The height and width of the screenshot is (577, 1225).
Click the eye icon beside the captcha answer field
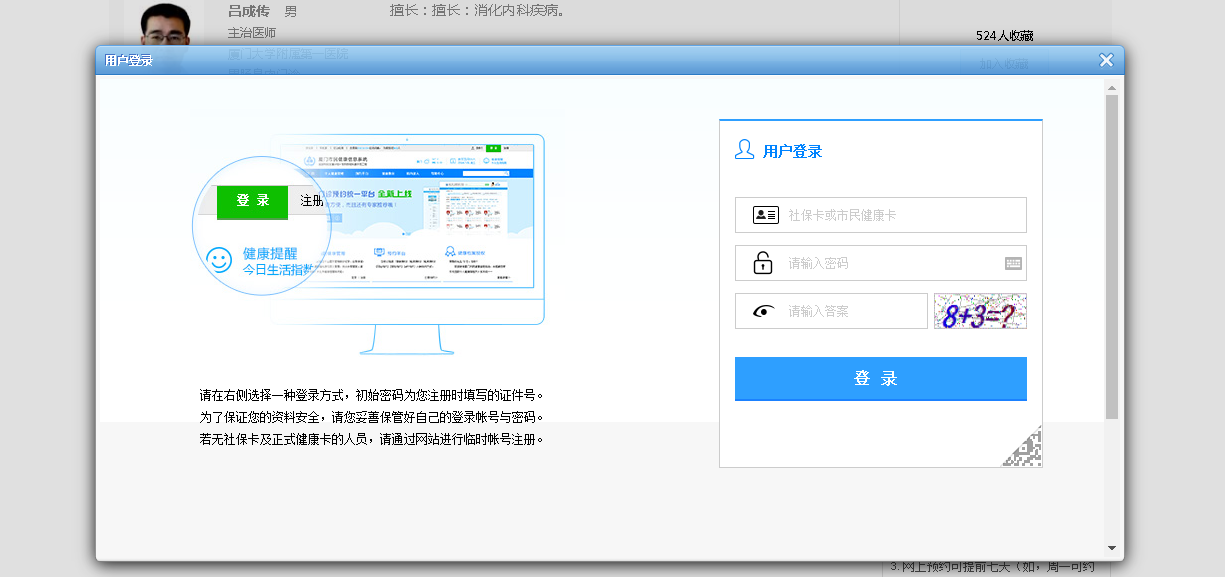pyautogui.click(x=765, y=311)
